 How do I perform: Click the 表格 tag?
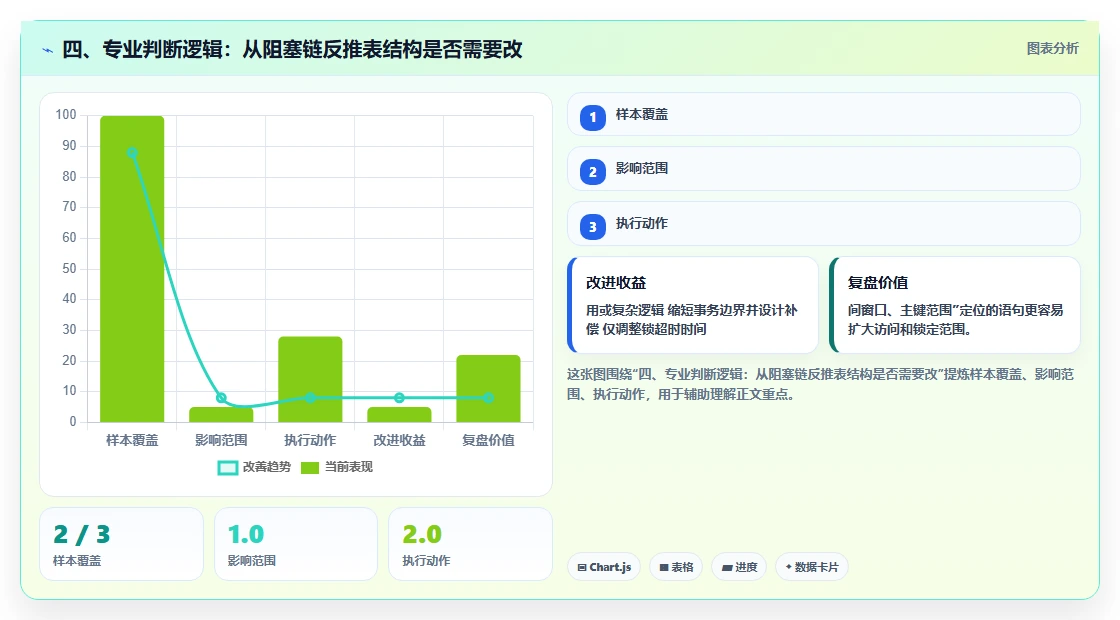click(676, 567)
